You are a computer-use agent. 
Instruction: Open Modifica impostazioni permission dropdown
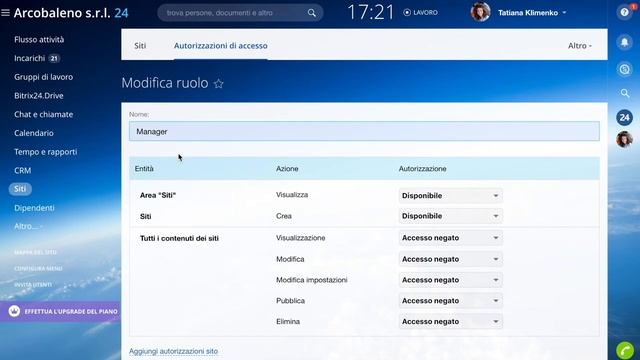[450, 280]
